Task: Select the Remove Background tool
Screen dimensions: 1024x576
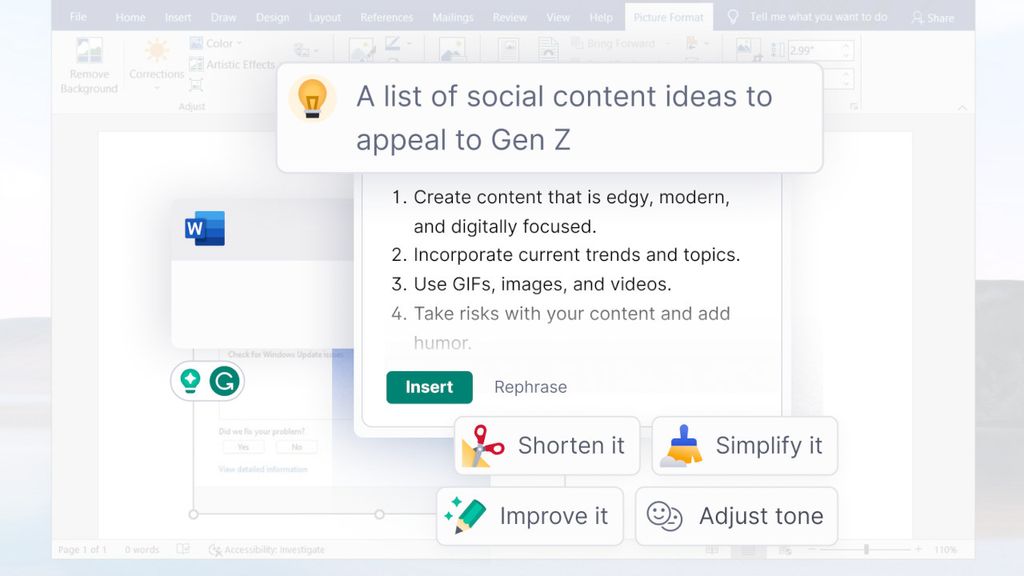Action: 88,62
